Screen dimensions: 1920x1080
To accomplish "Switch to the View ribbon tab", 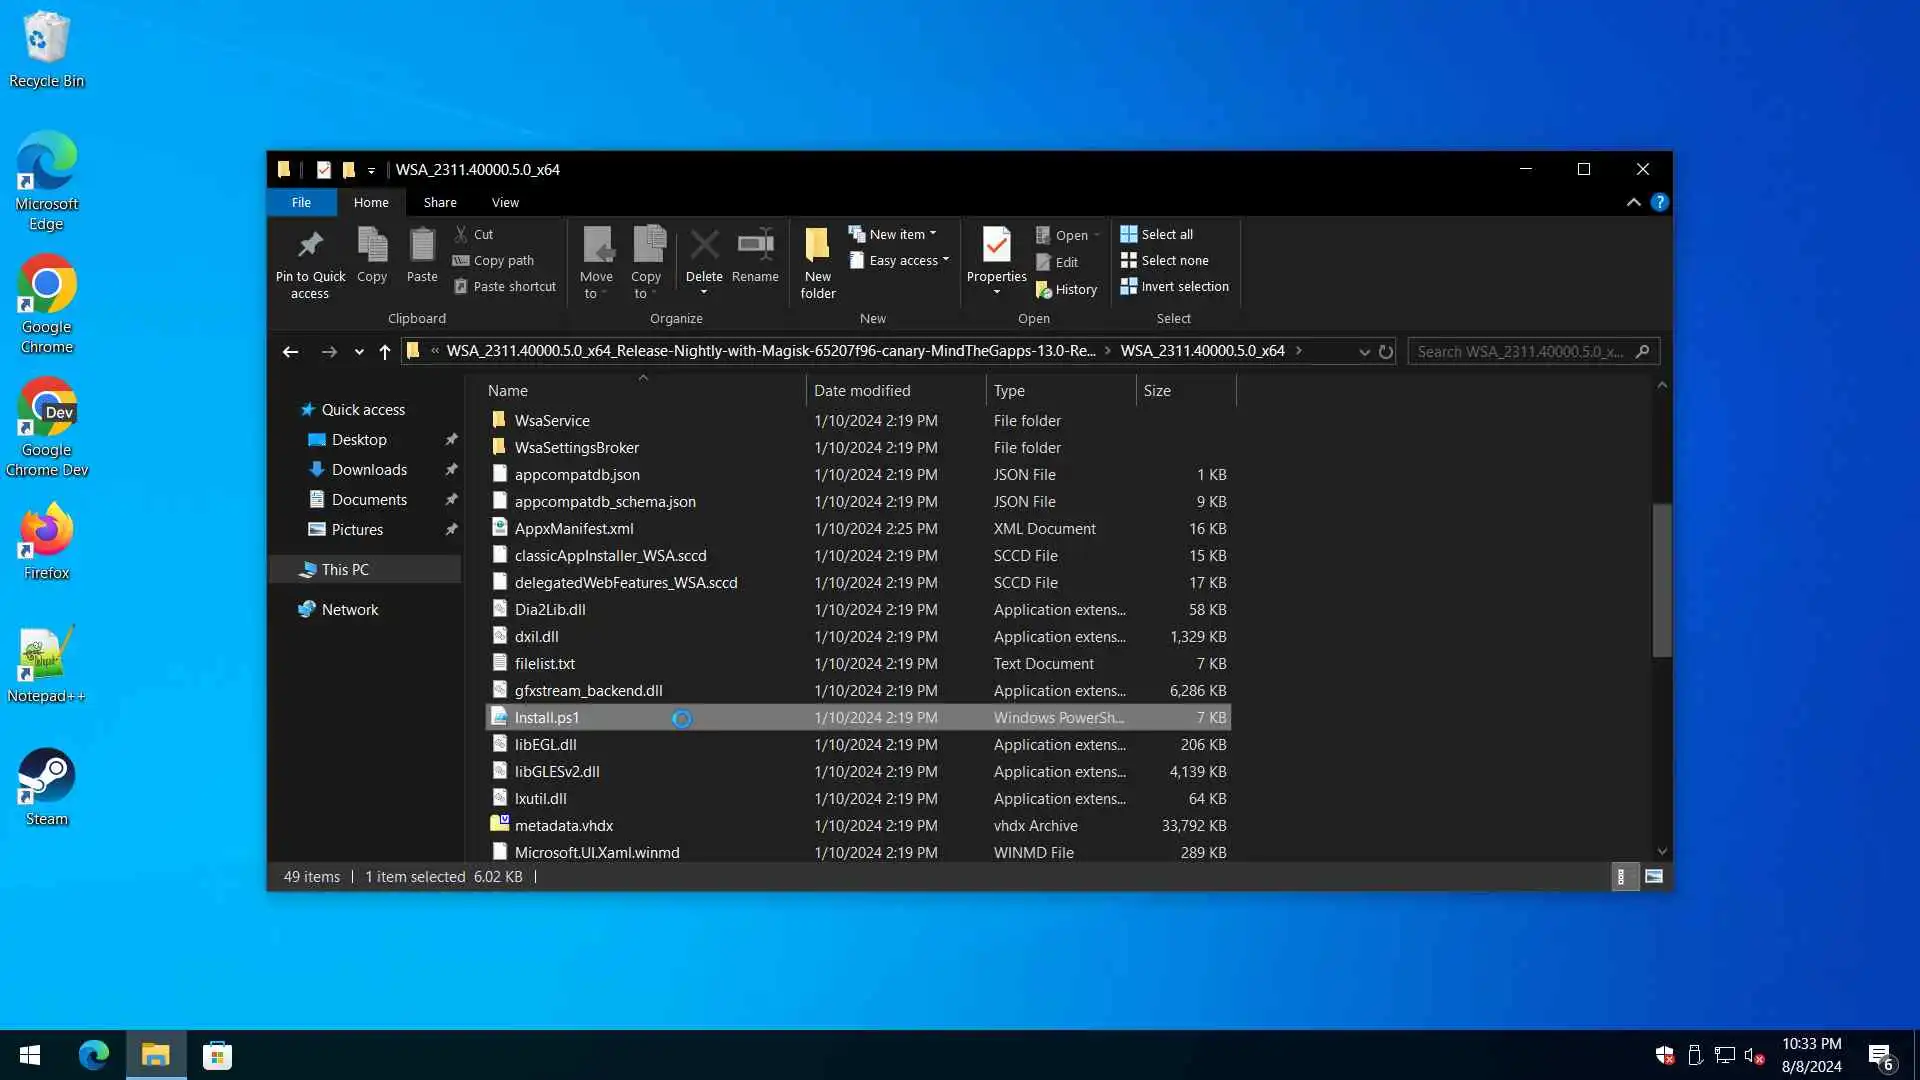I will click(x=505, y=202).
